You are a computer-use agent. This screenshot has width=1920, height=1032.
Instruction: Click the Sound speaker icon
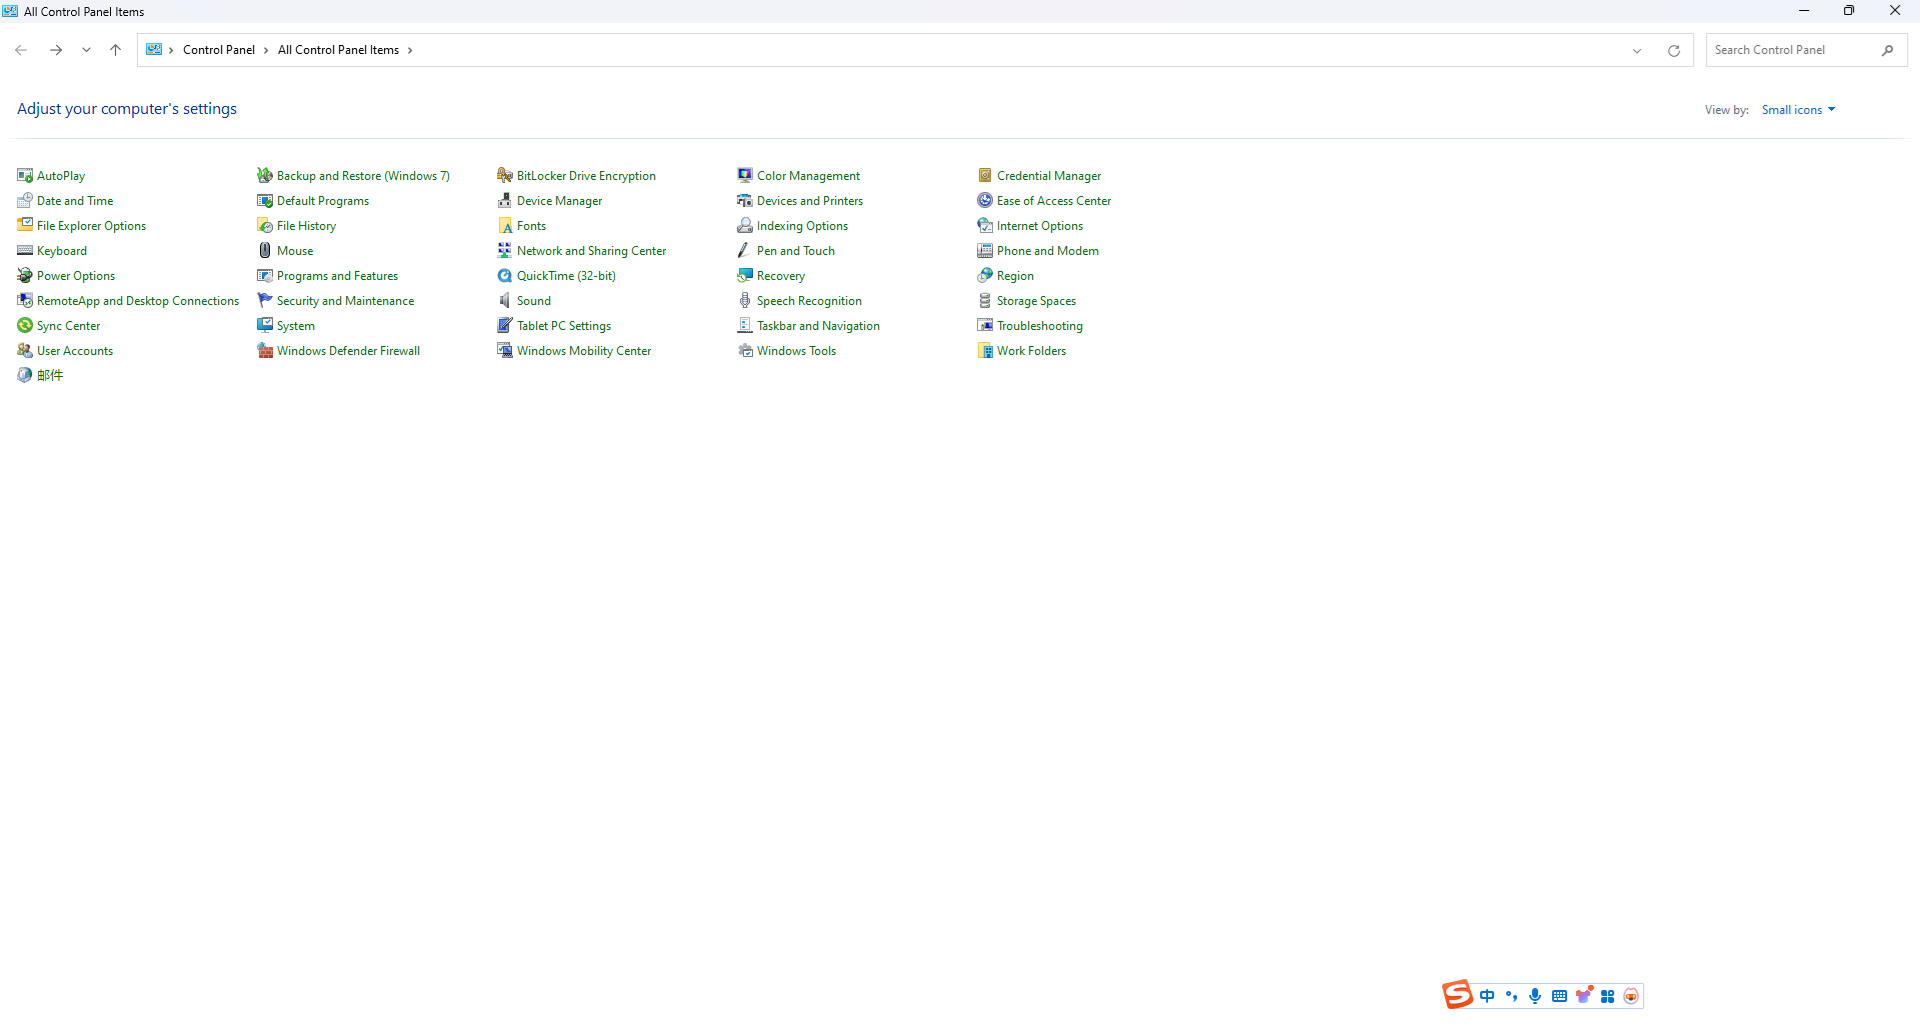[505, 301]
